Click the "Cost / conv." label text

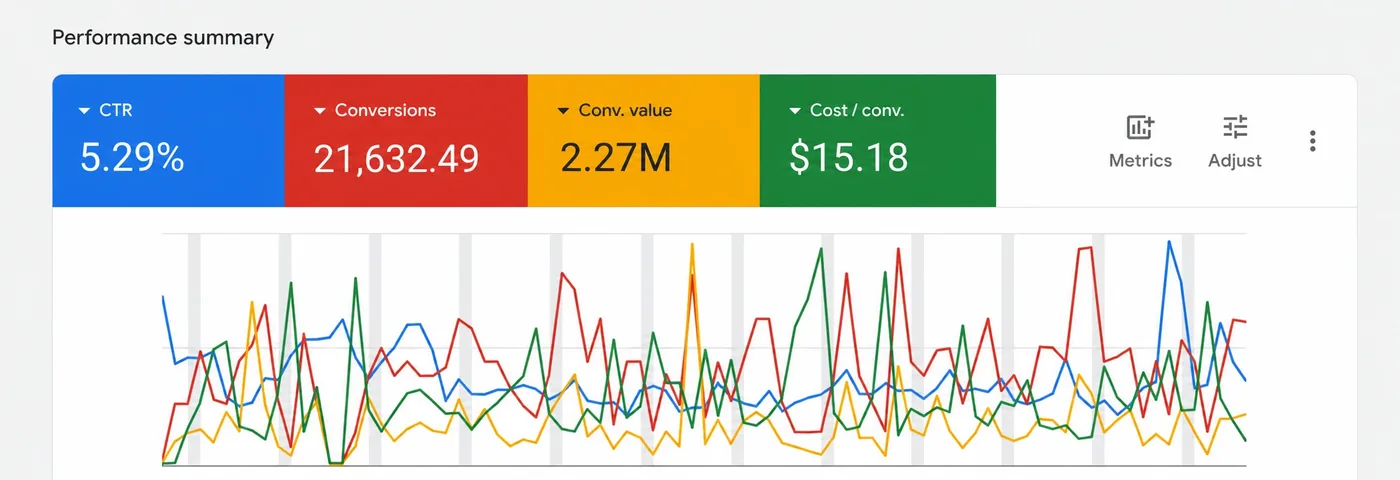[857, 110]
